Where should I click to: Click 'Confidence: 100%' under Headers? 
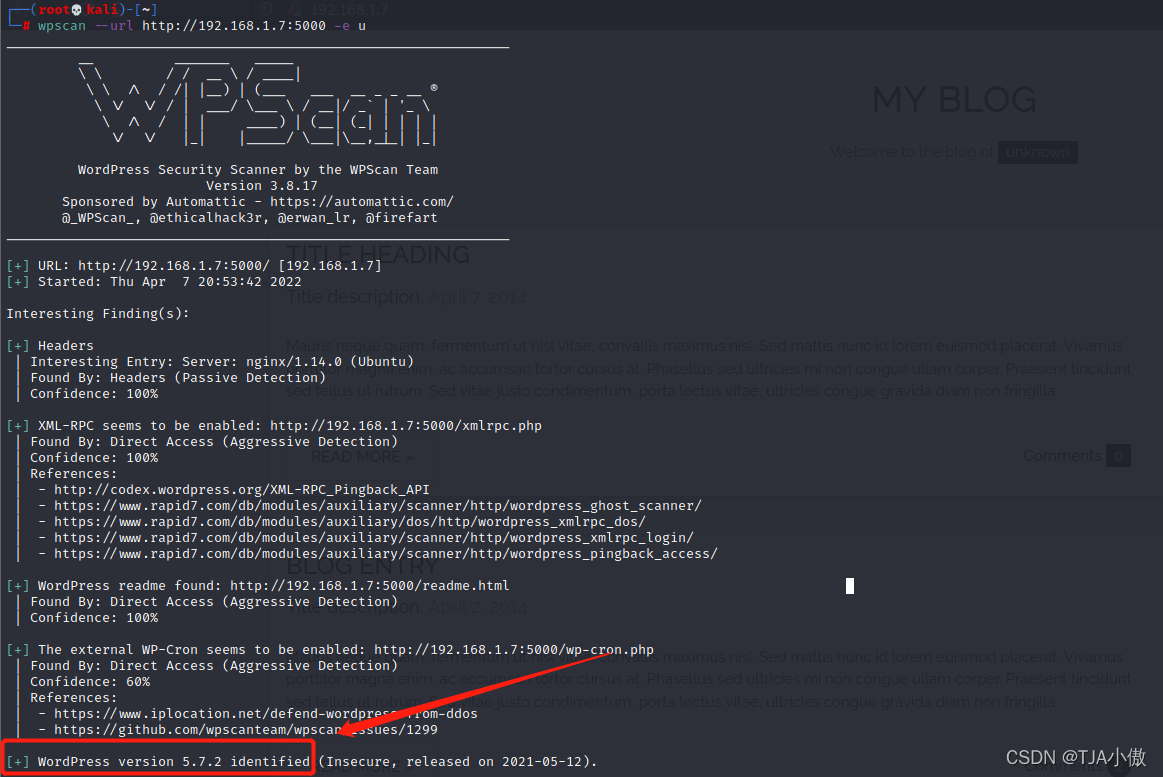coord(94,394)
